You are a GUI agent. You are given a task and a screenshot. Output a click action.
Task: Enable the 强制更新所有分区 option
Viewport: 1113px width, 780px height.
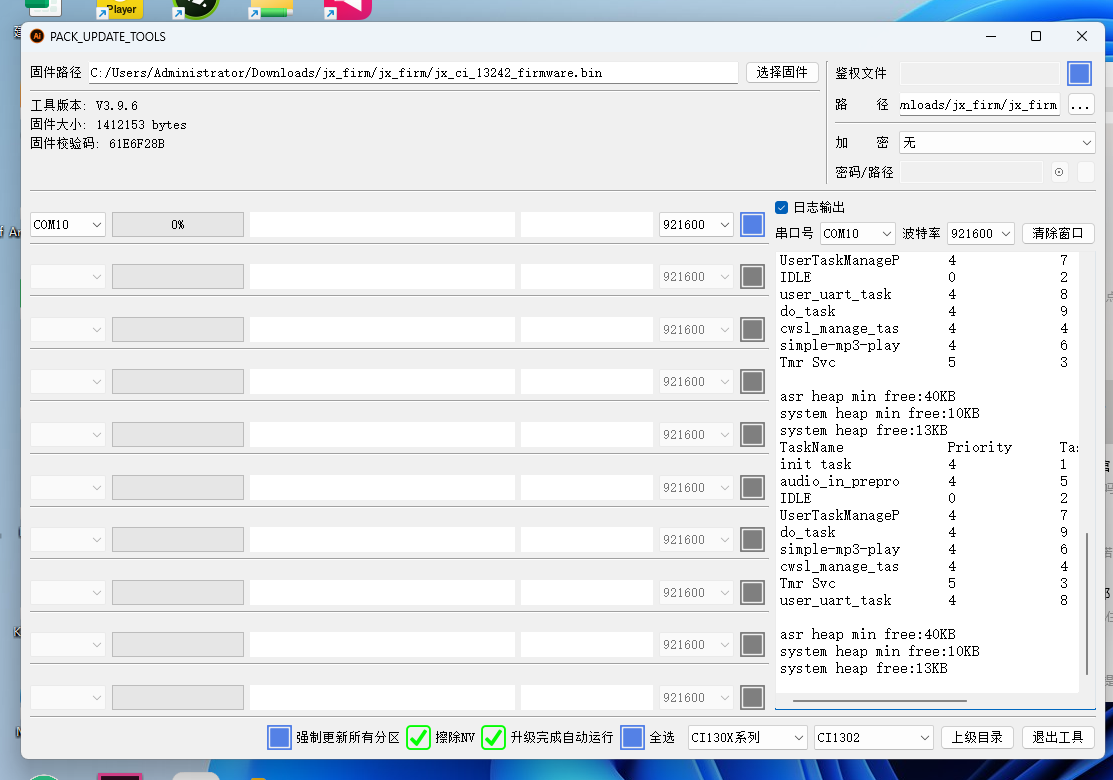[280, 738]
